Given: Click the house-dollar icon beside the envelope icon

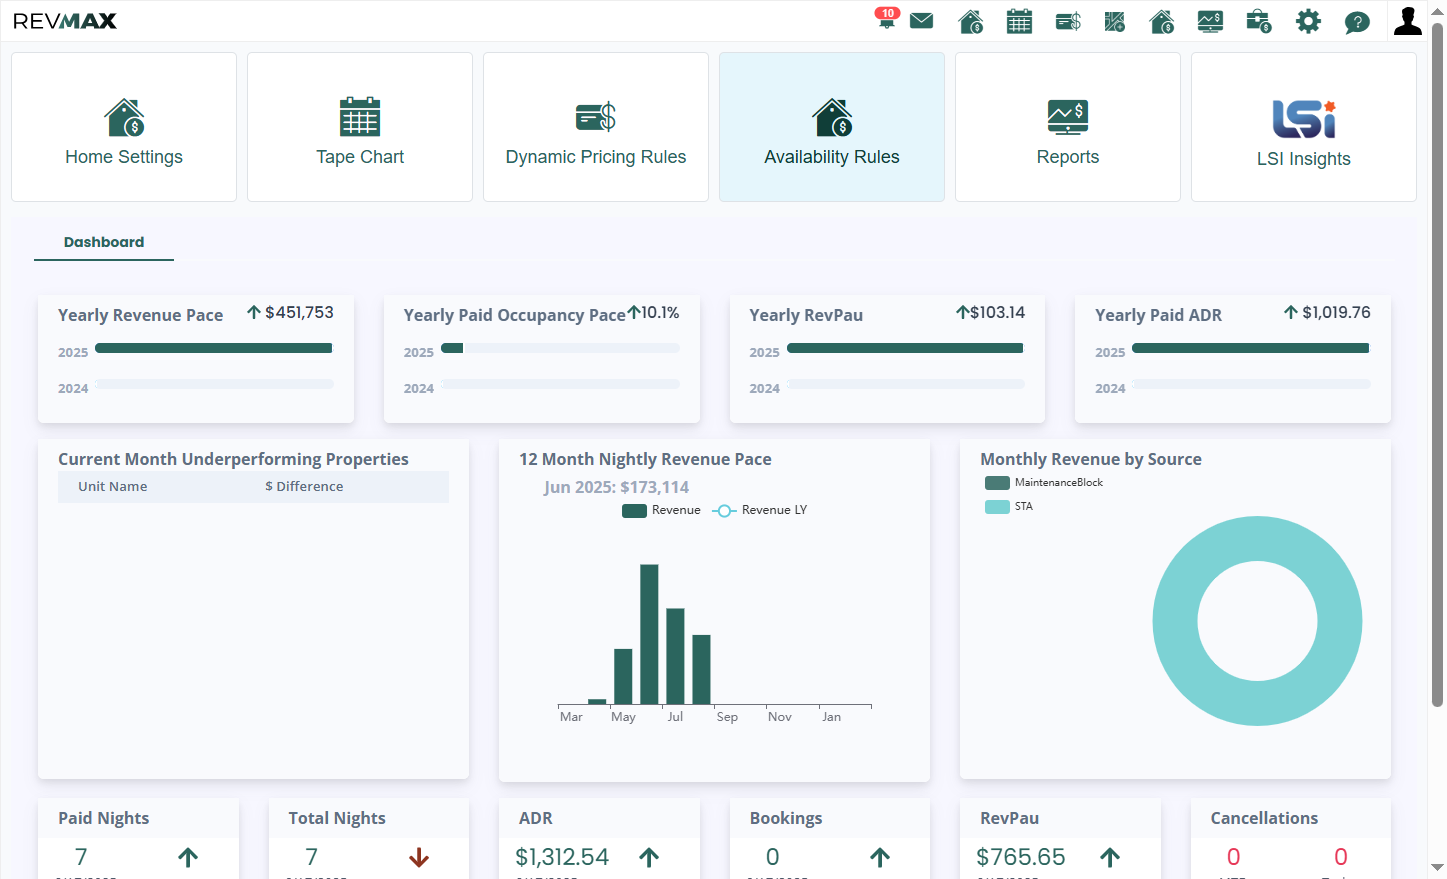Looking at the screenshot, I should click(970, 21).
